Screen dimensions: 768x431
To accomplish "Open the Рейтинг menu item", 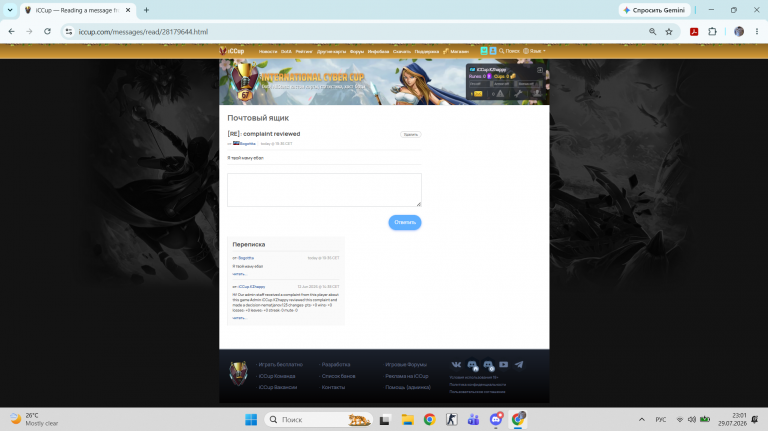I will (304, 51).
